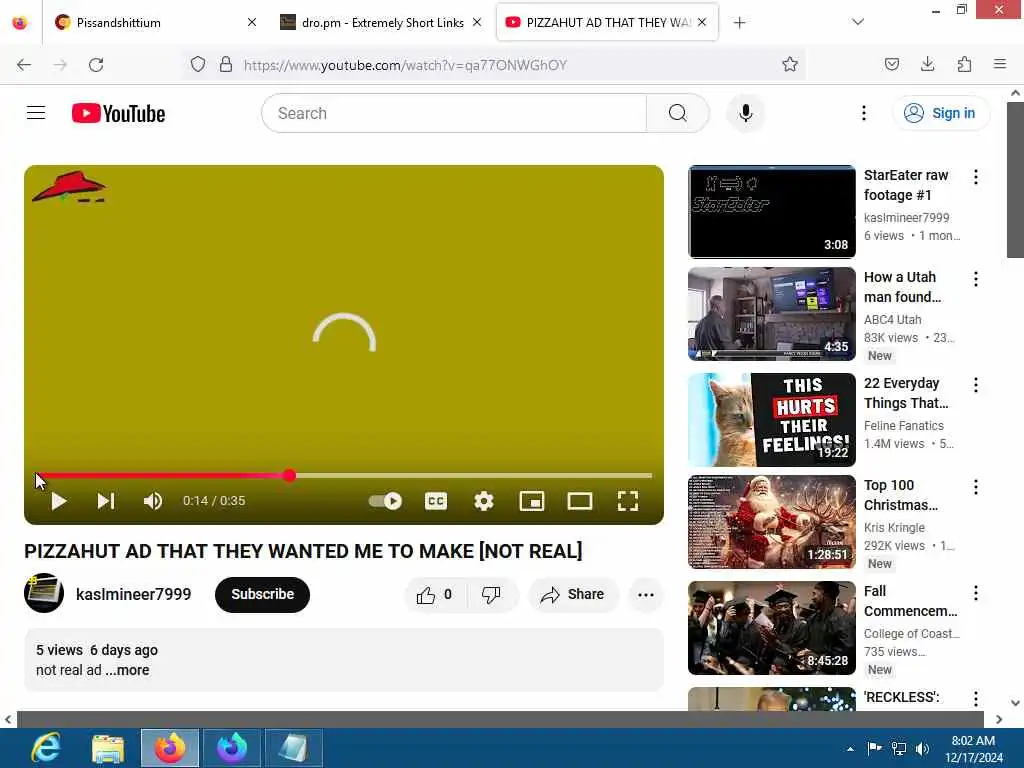The image size is (1024, 768).
Task: Open the YouTube hamburger guide menu
Action: click(36, 113)
